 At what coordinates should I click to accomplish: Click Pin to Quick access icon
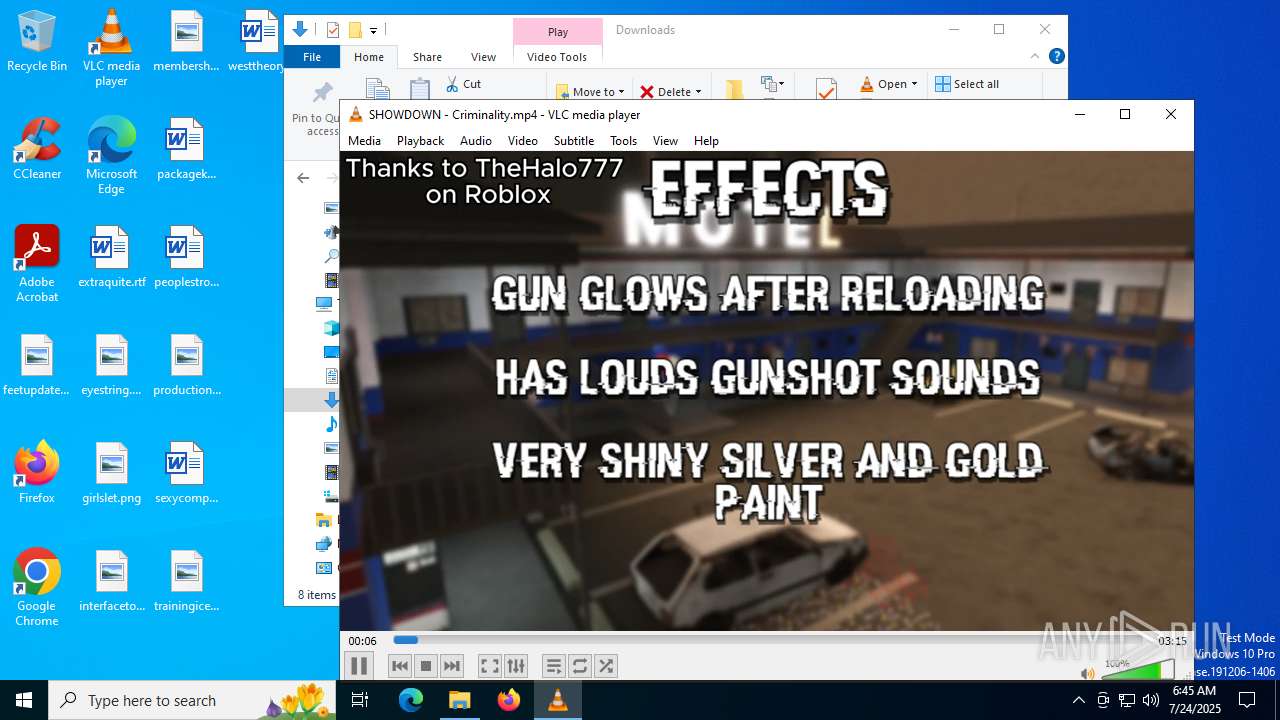point(322,93)
